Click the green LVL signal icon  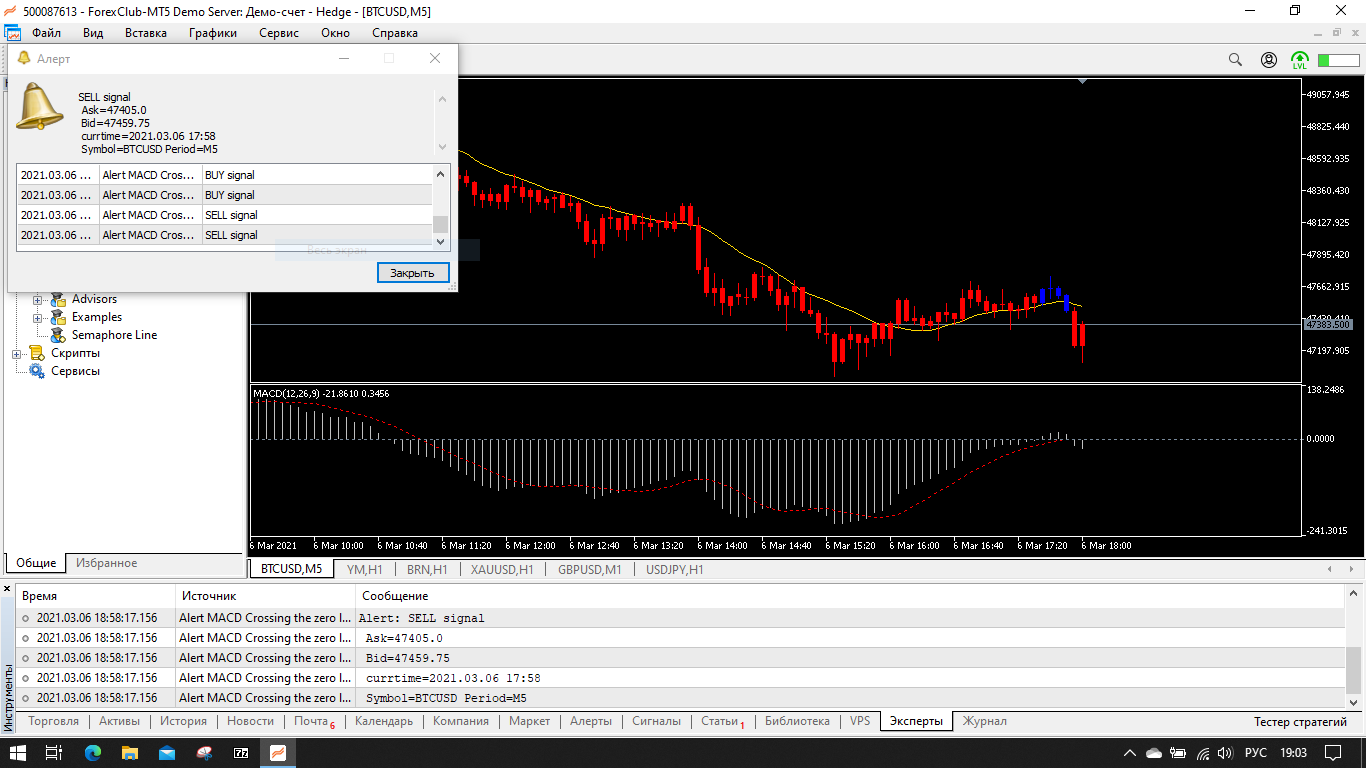click(1299, 60)
